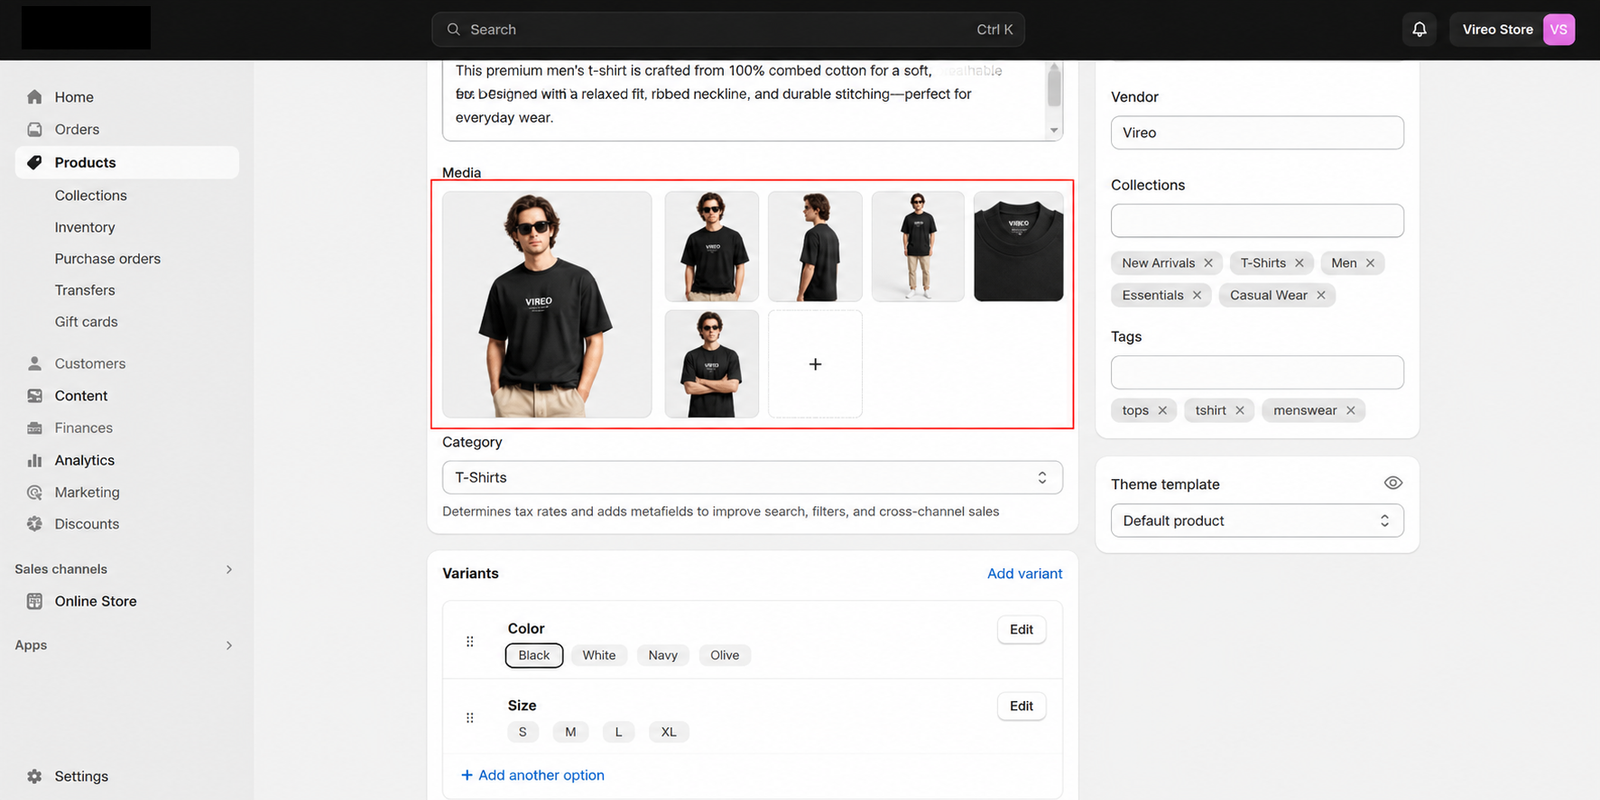This screenshot has height=800, width=1600.
Task: Select size S chip
Action: coord(522,732)
